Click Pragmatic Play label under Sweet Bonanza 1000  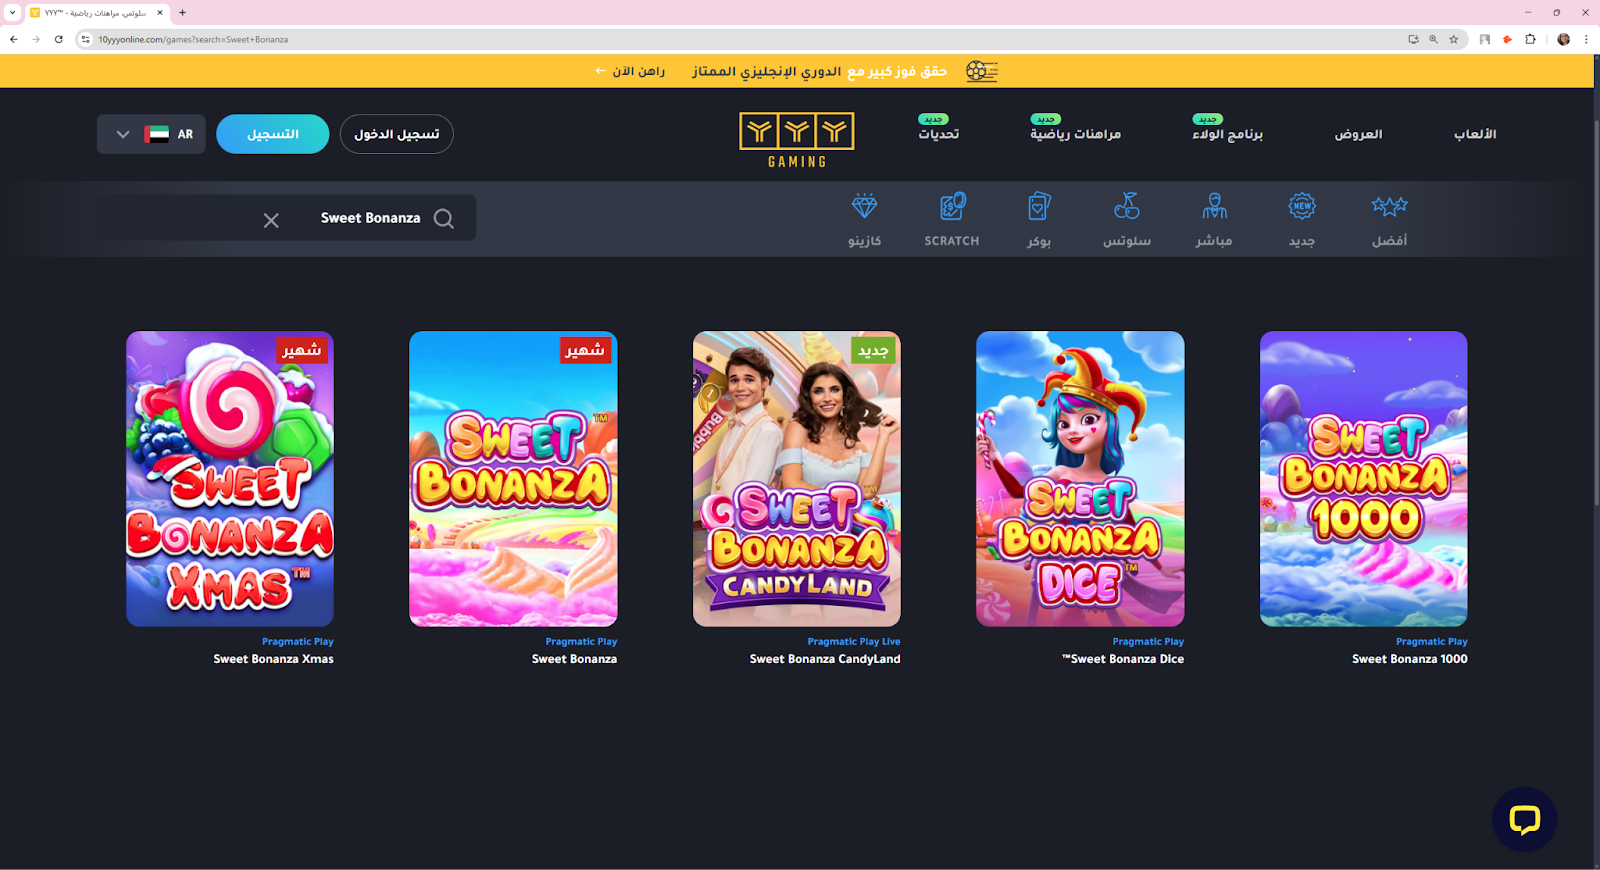[1432, 642]
